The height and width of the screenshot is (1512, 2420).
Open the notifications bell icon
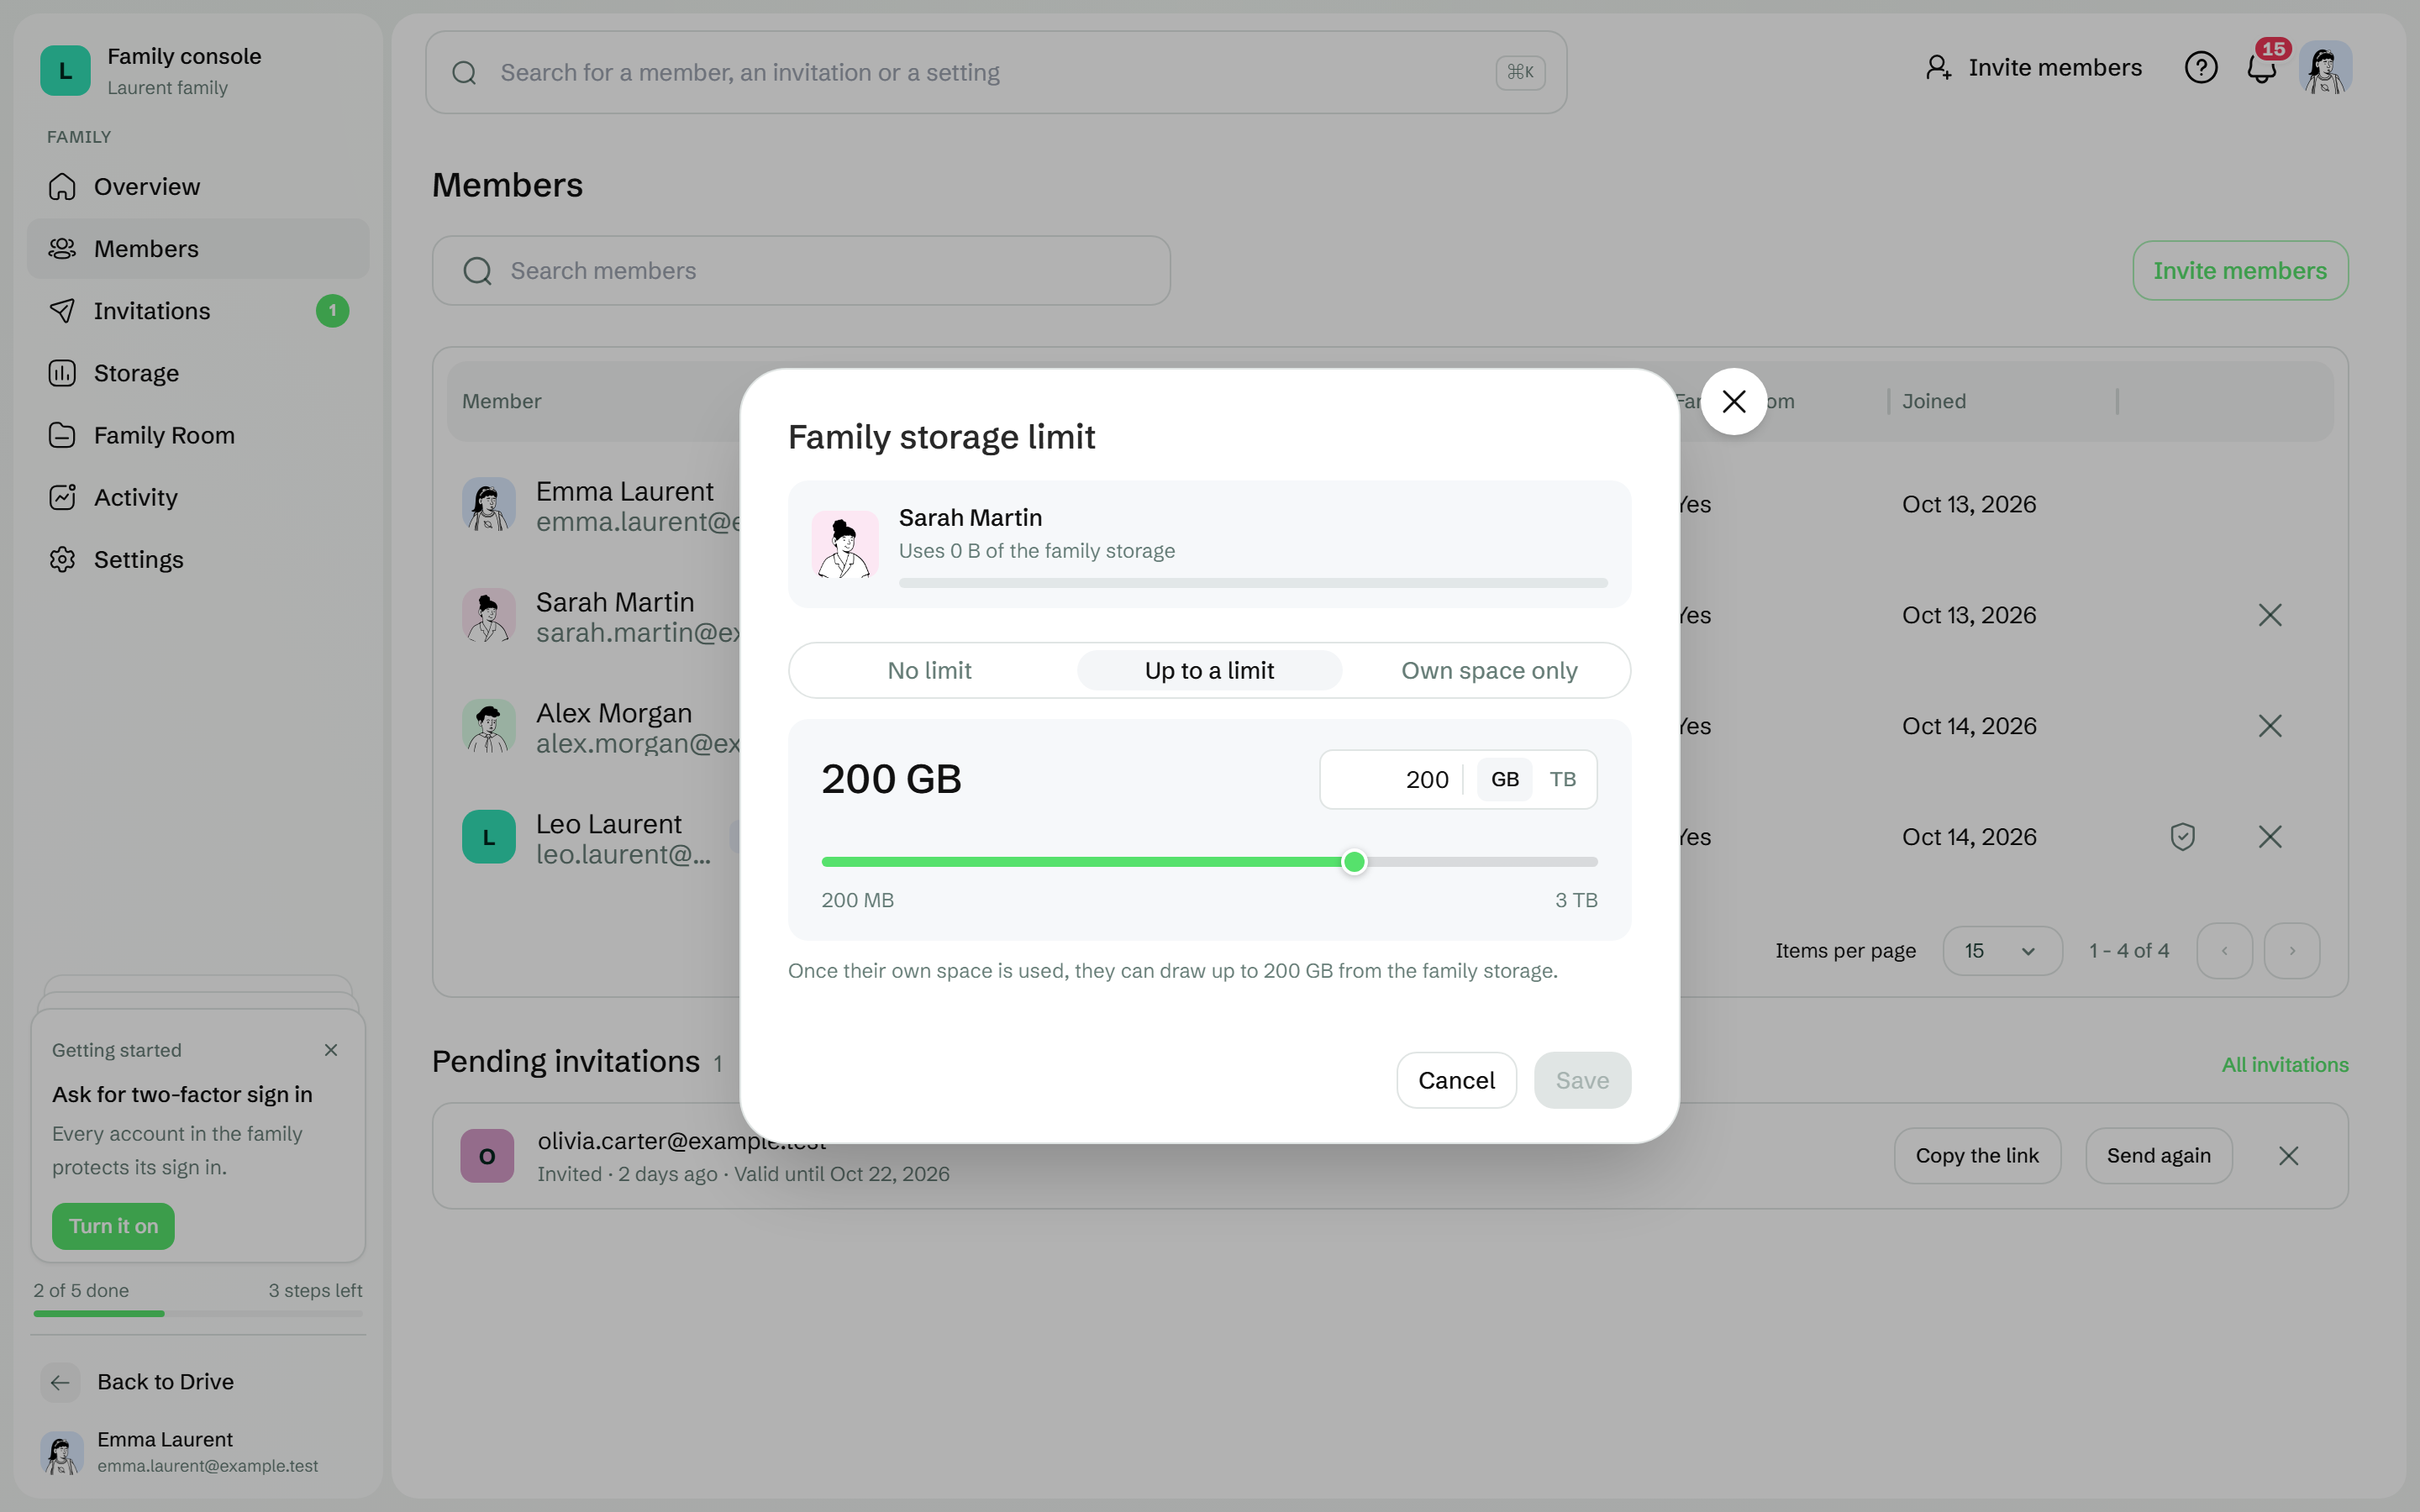[2262, 68]
